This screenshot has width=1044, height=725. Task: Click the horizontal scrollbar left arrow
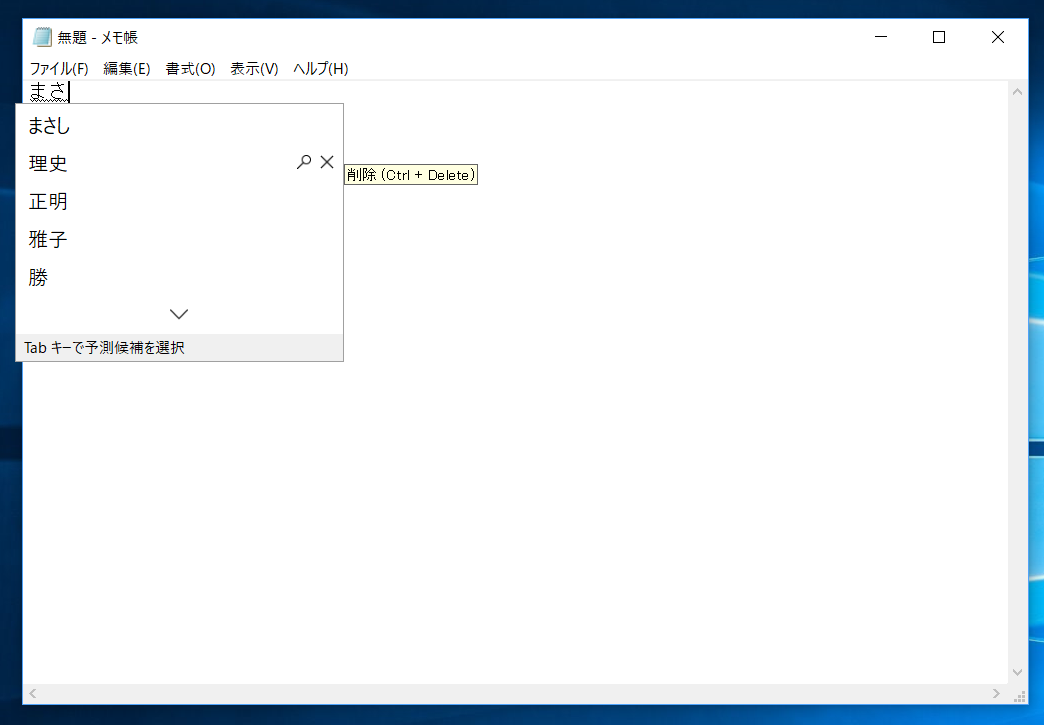tap(33, 694)
